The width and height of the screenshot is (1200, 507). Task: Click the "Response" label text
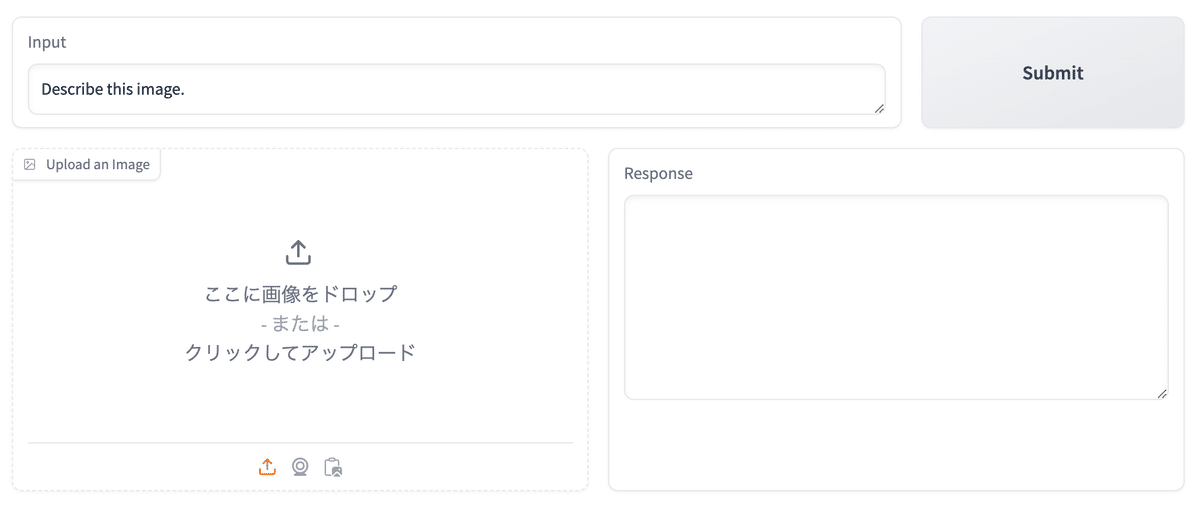click(x=658, y=173)
